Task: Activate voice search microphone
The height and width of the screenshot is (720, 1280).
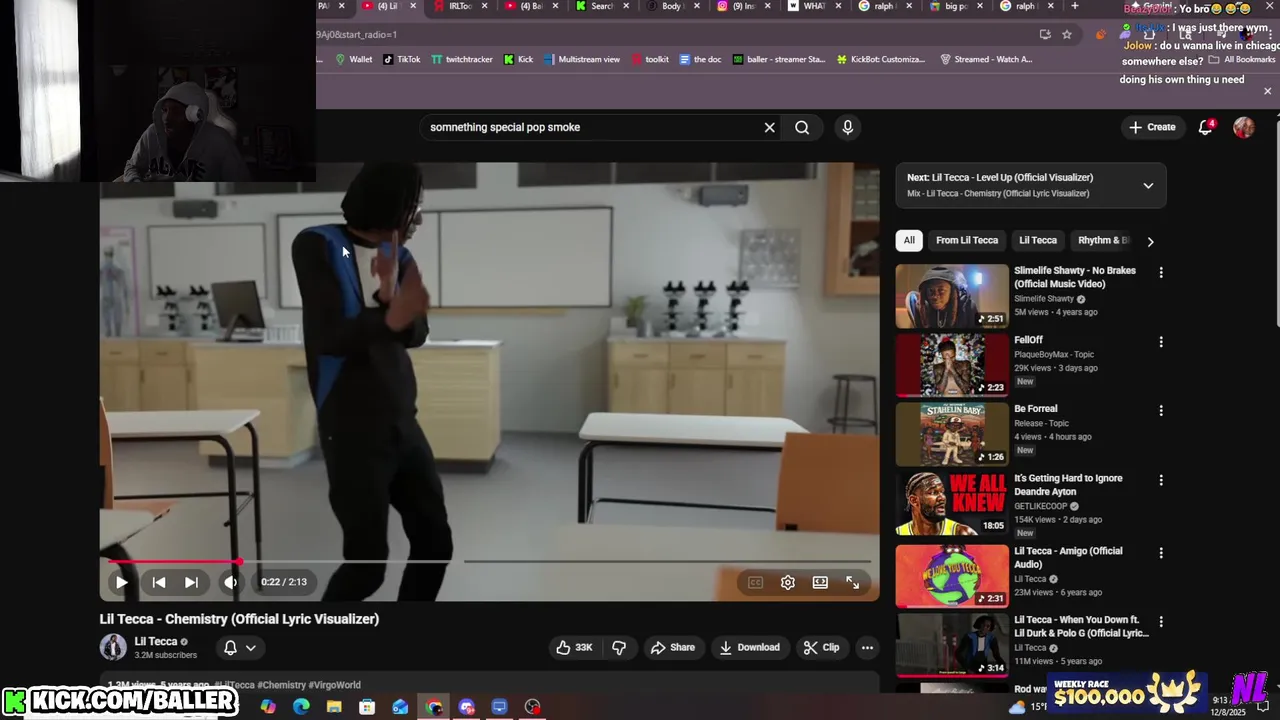Action: 847,127
